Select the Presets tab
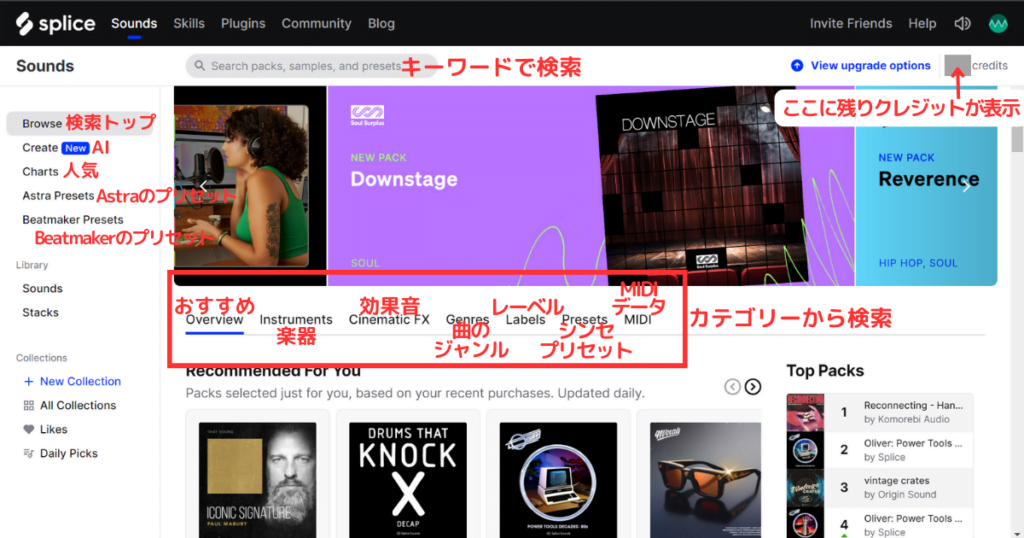Viewport: 1024px width, 538px height. coord(584,319)
